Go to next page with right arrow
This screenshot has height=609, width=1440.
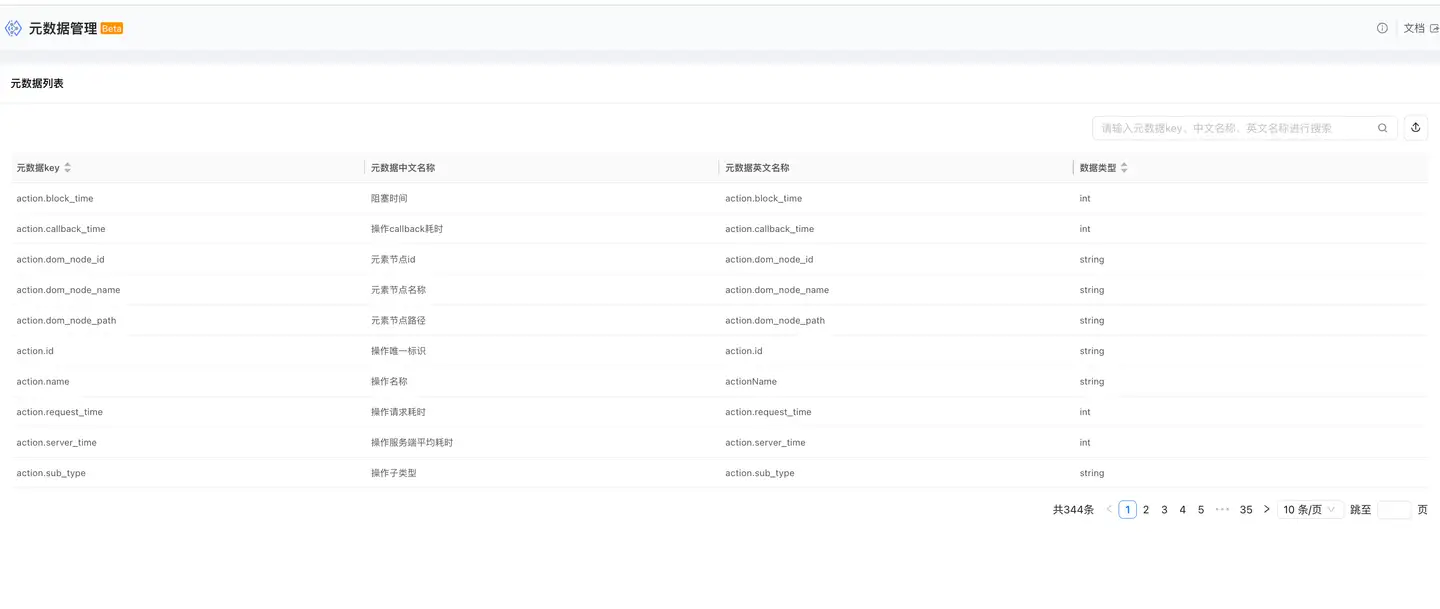[x=1266, y=510]
